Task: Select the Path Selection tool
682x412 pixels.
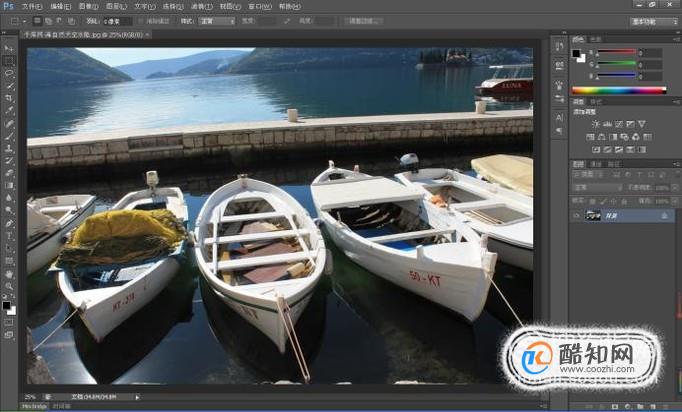Action: 9,249
